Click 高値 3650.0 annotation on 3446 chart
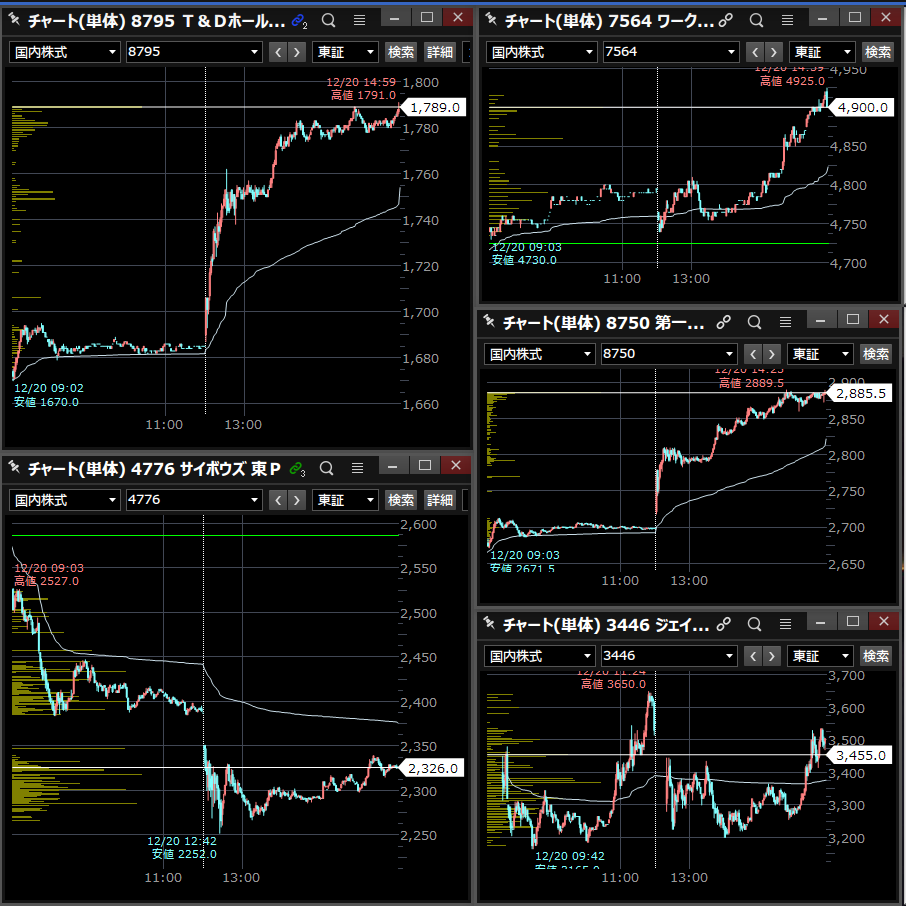 614,684
